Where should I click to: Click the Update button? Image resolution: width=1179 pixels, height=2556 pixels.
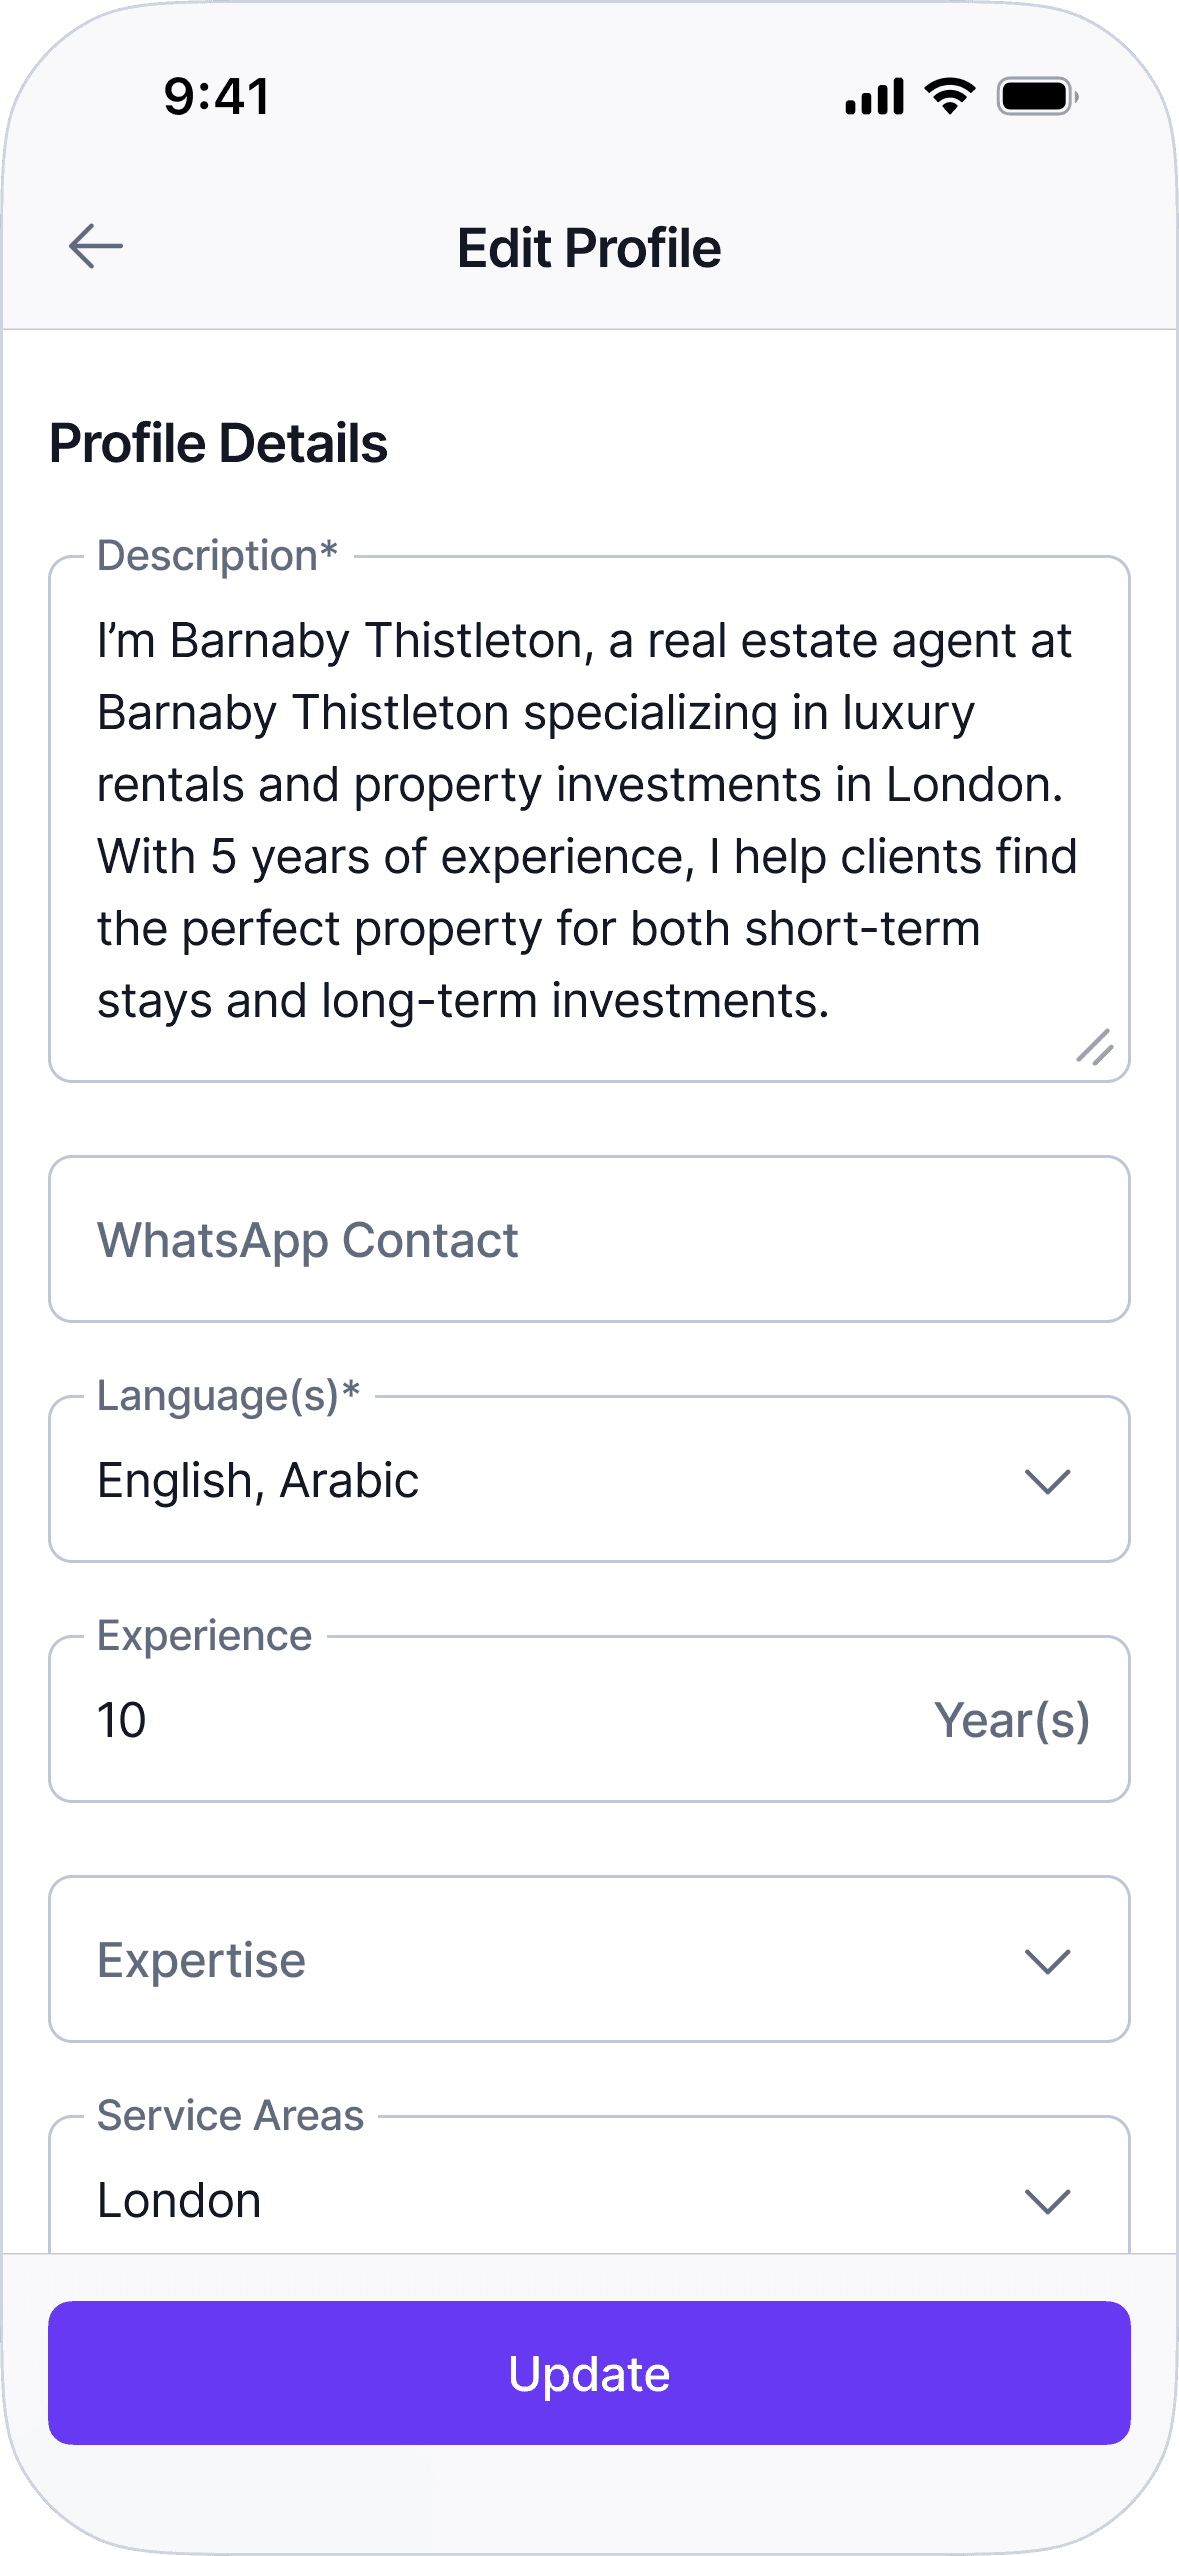click(589, 2373)
